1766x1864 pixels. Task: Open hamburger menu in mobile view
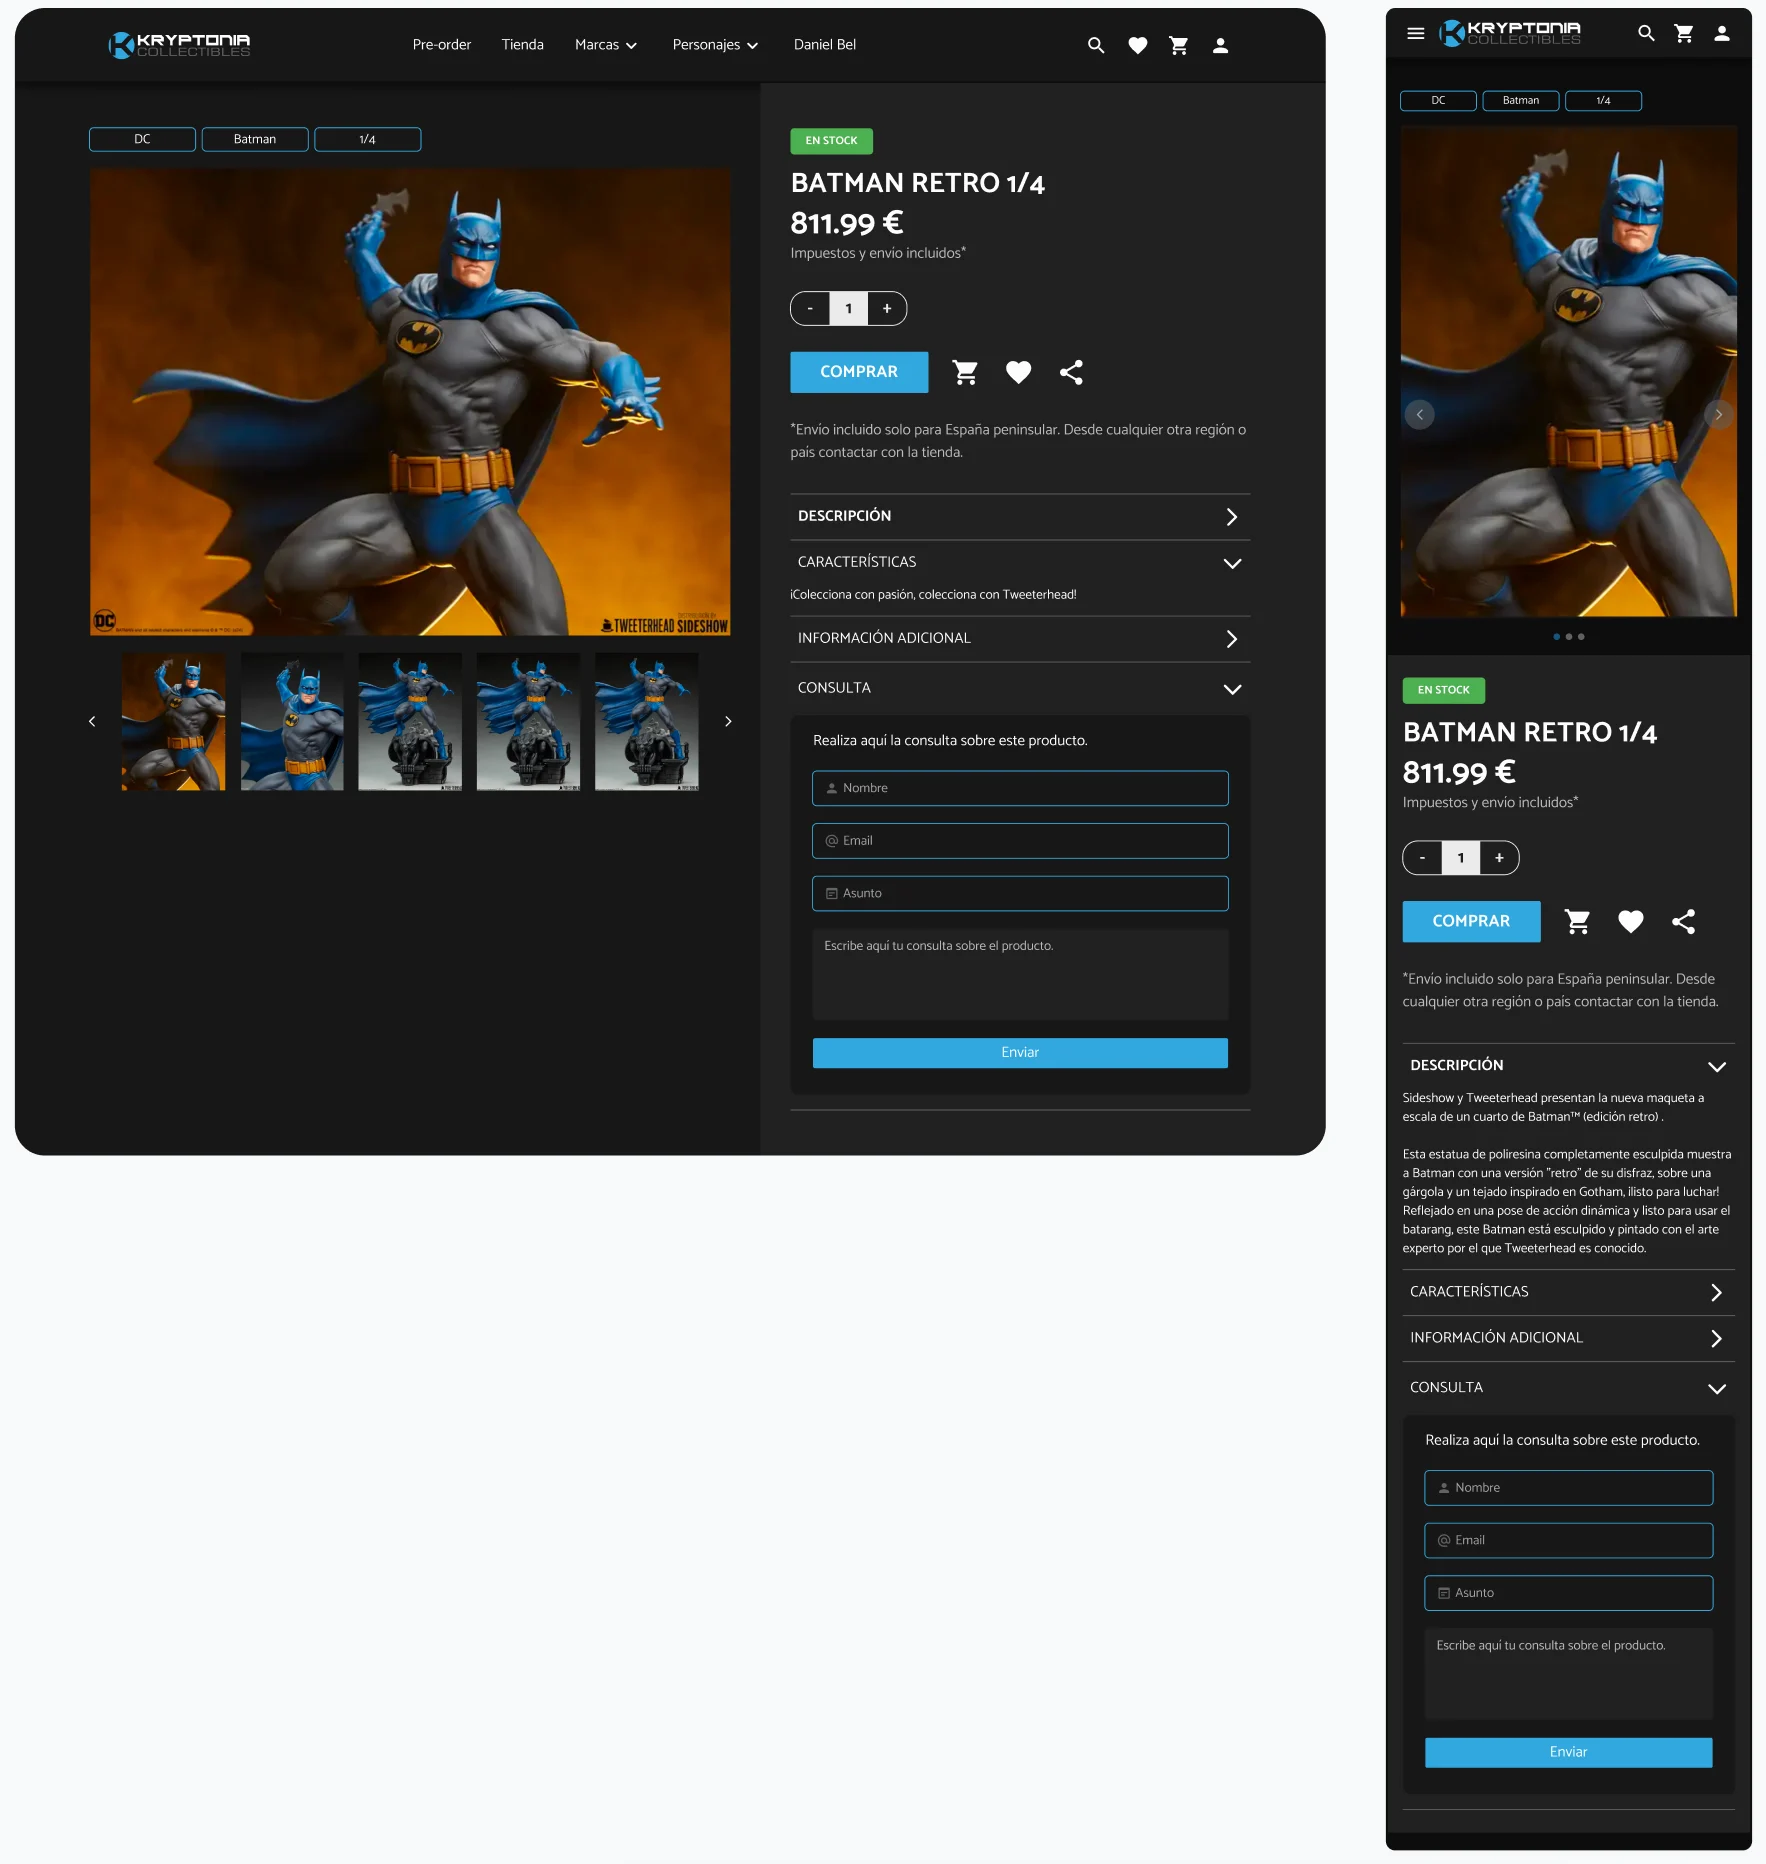point(1415,33)
